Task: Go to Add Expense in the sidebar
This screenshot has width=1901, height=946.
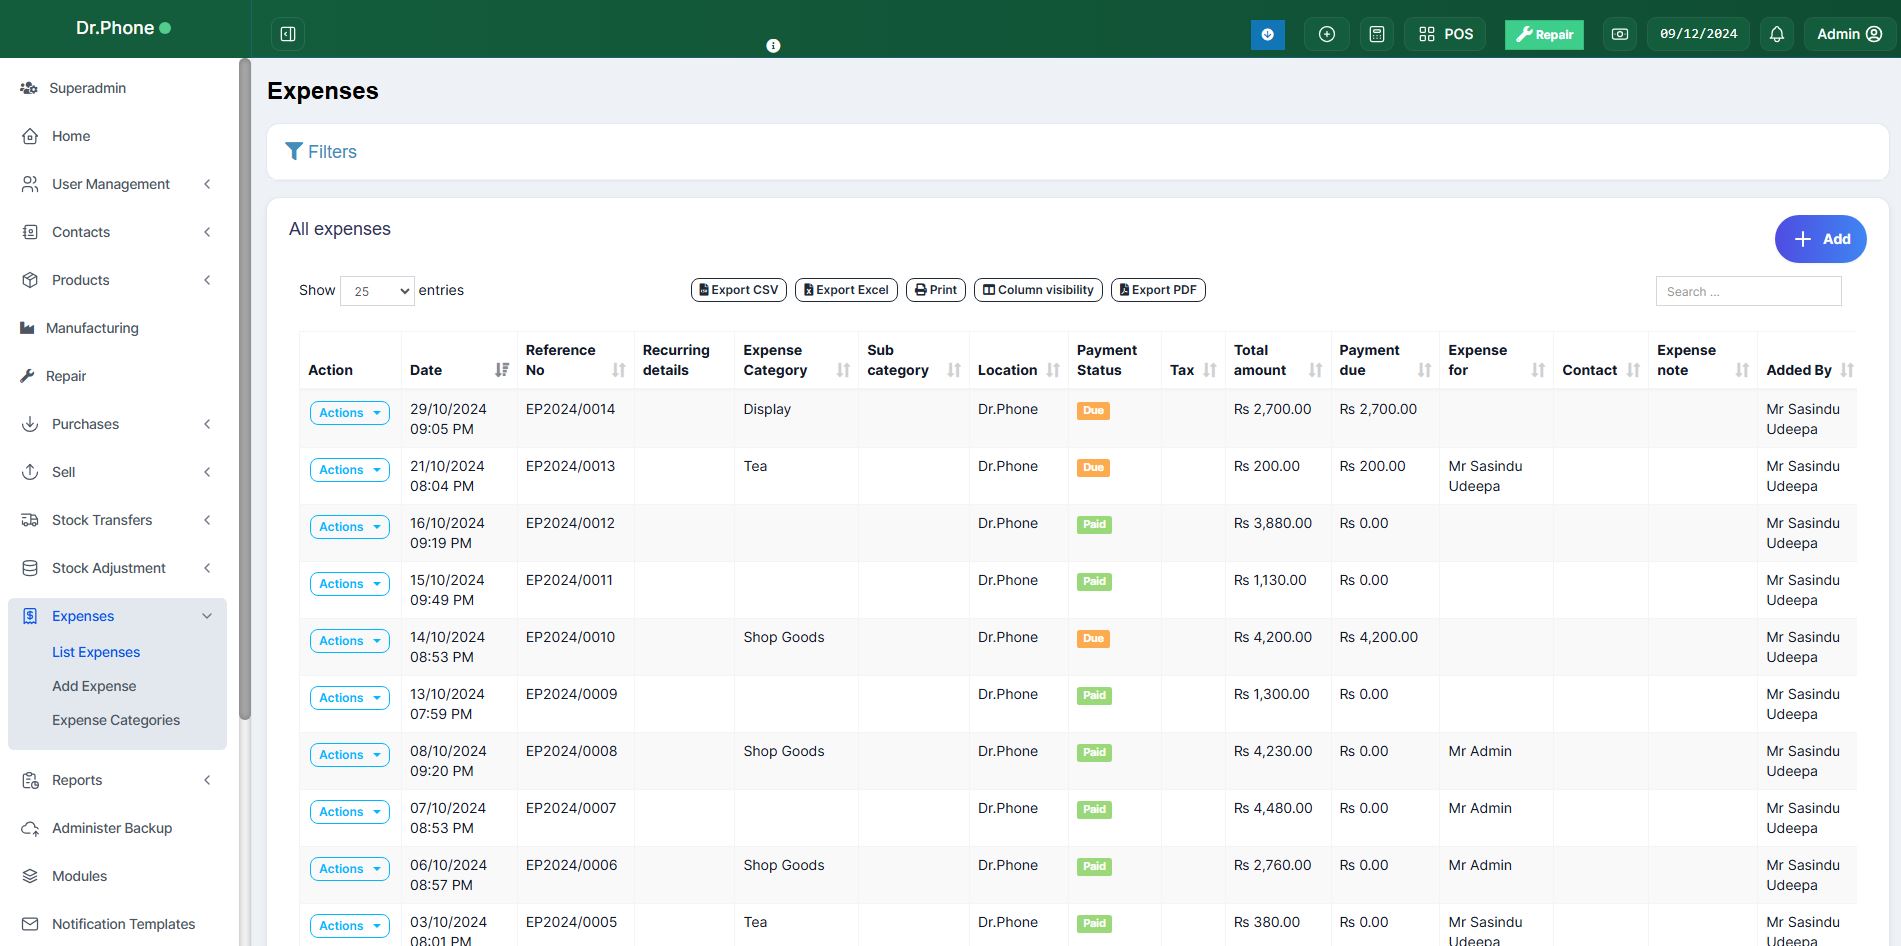Action: [94, 686]
